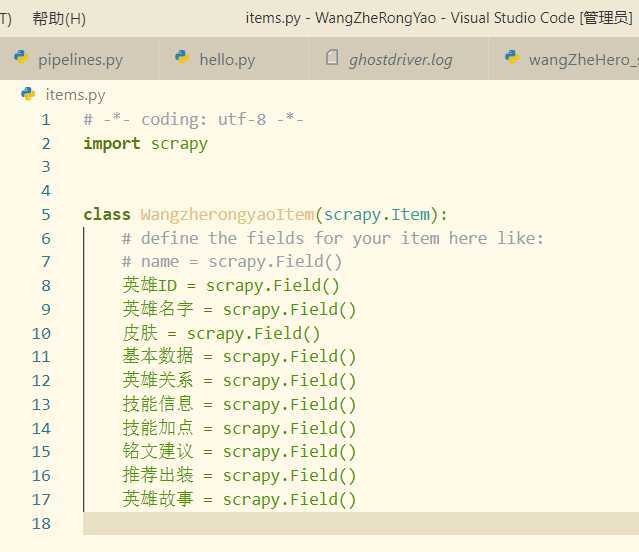This screenshot has height=552, width=639.
Task: Click the 英雄故事 field name
Action: [x=158, y=499]
